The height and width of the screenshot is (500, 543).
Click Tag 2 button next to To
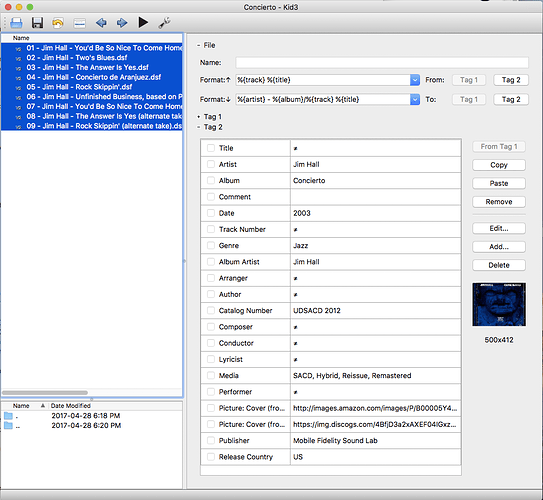(x=511, y=99)
